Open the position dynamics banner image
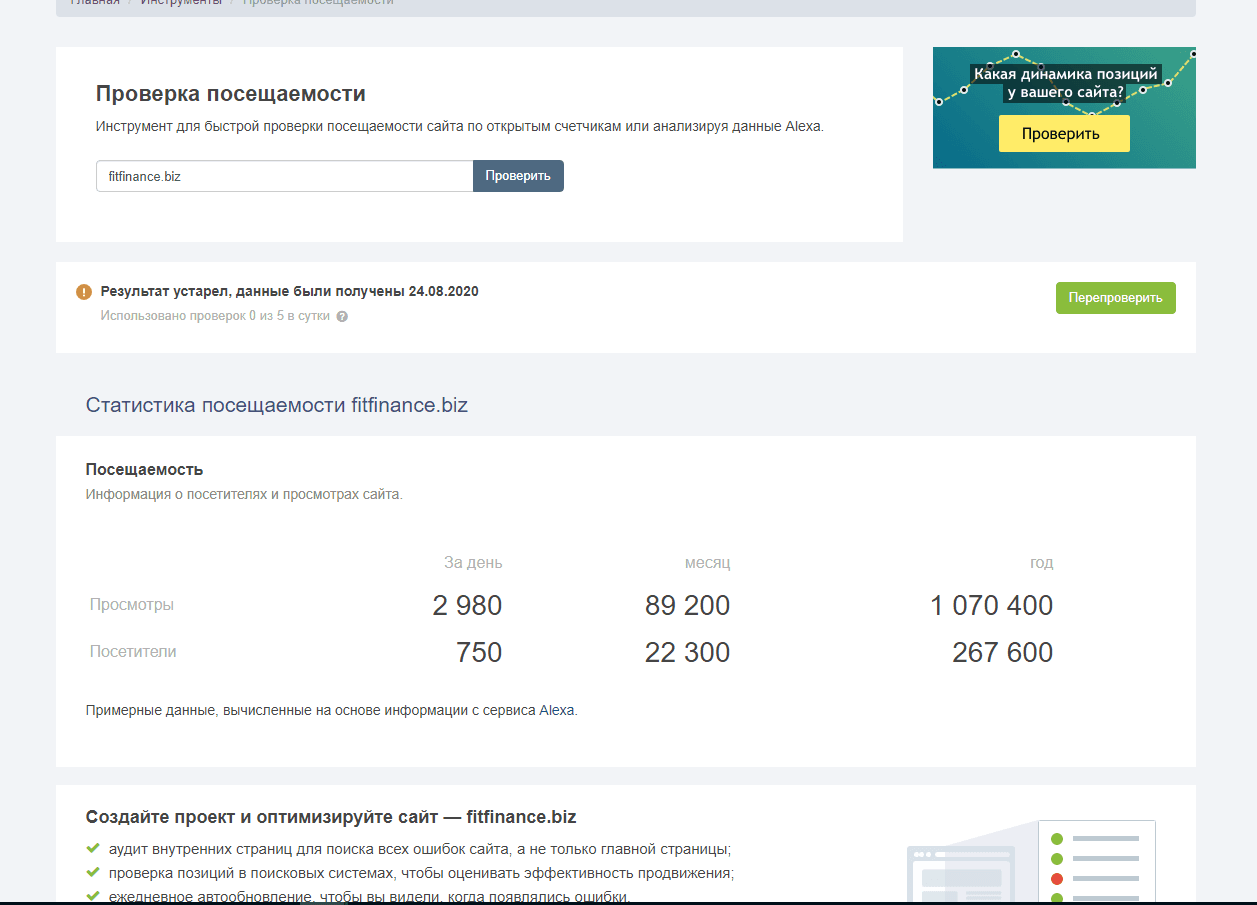 1064,108
